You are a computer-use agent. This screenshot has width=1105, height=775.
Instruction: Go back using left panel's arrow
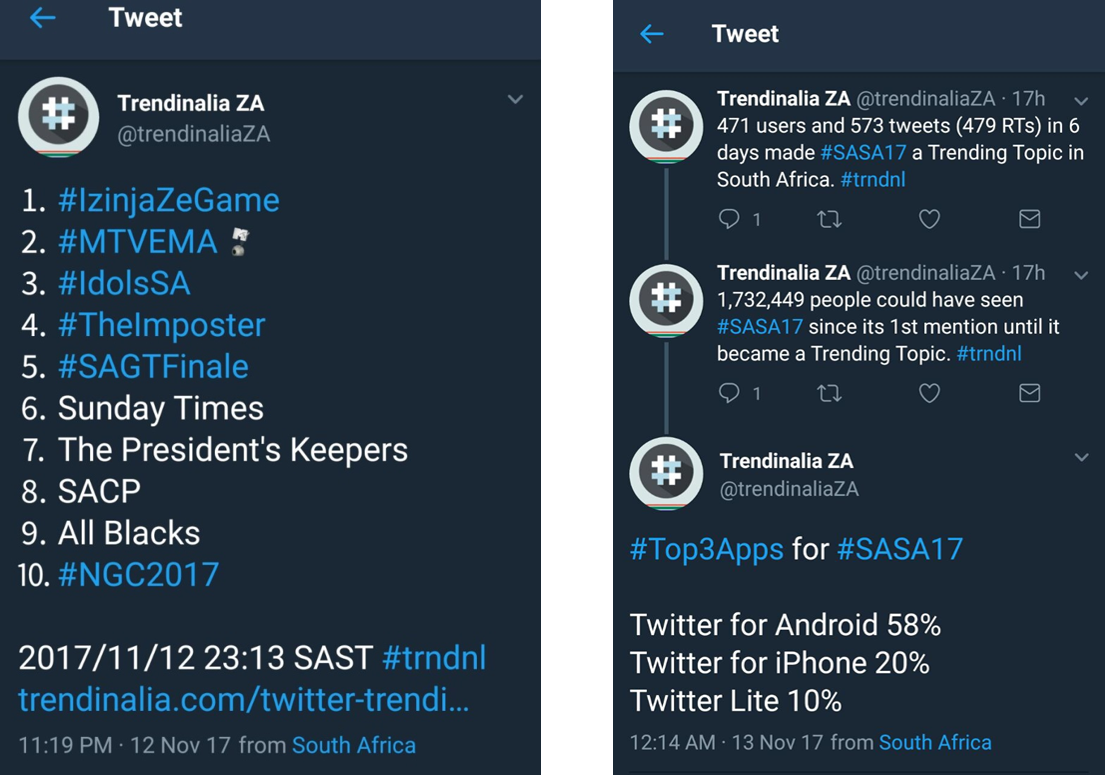click(42, 18)
